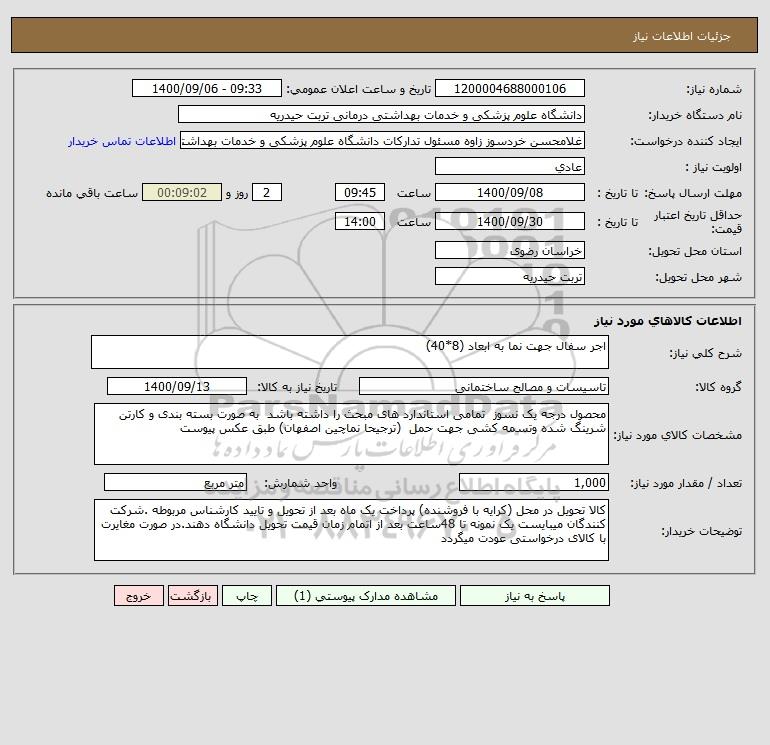Click the واحد شمارش label
Image resolution: width=770 pixels, height=745 pixels.
point(301,483)
